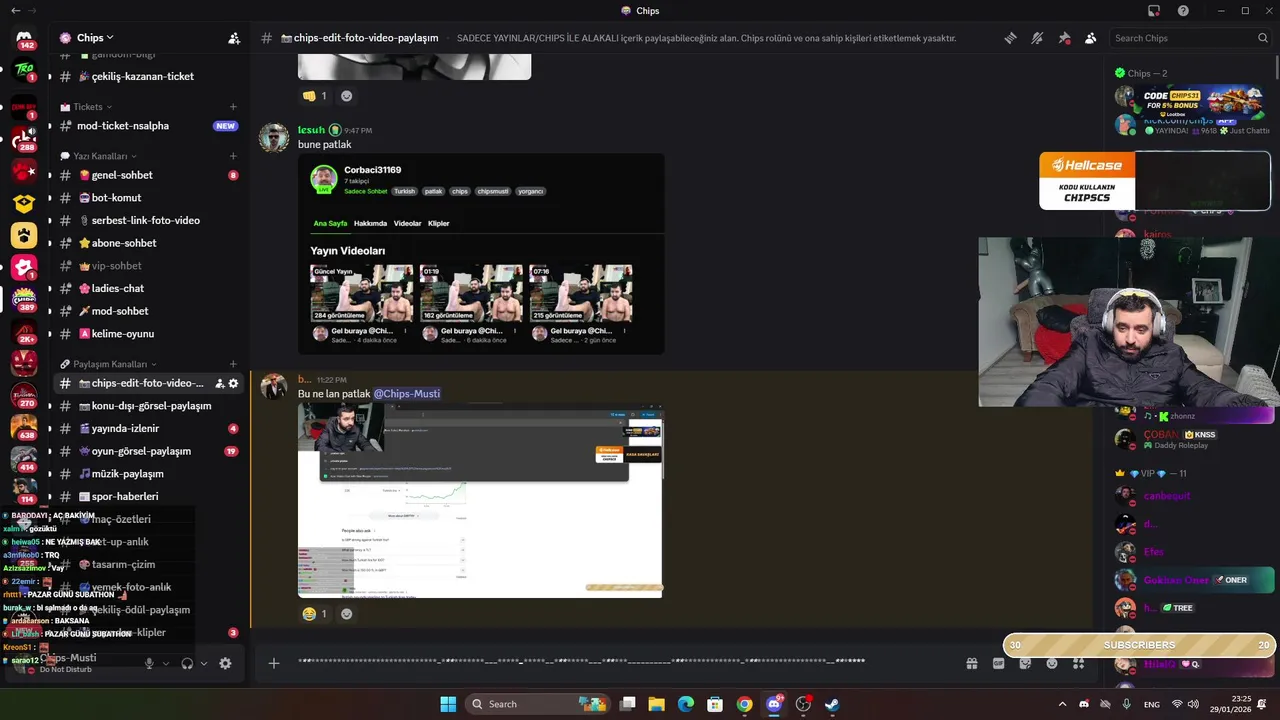Screen dimensions: 1280x720
Task: Open the bot-komut channel
Action: pos(148,198)
